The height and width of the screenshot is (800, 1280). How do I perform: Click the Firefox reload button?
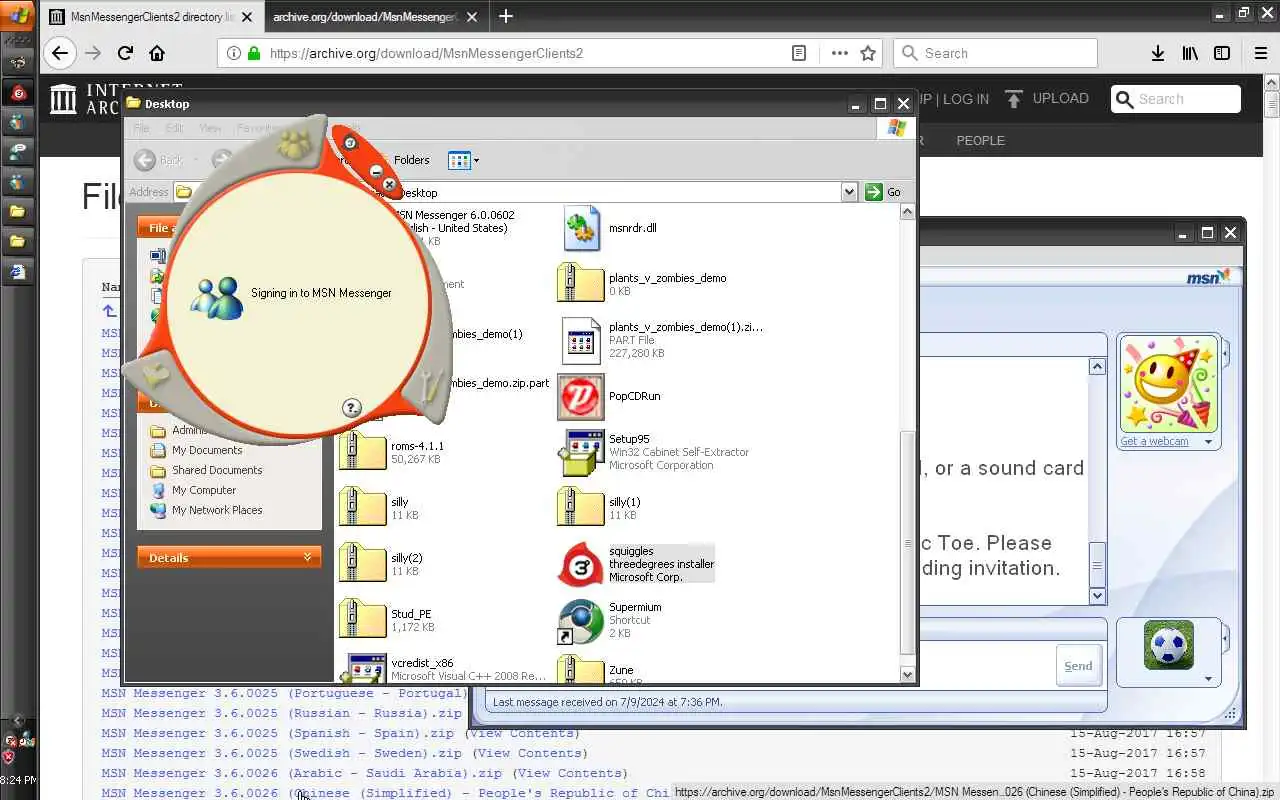click(125, 53)
